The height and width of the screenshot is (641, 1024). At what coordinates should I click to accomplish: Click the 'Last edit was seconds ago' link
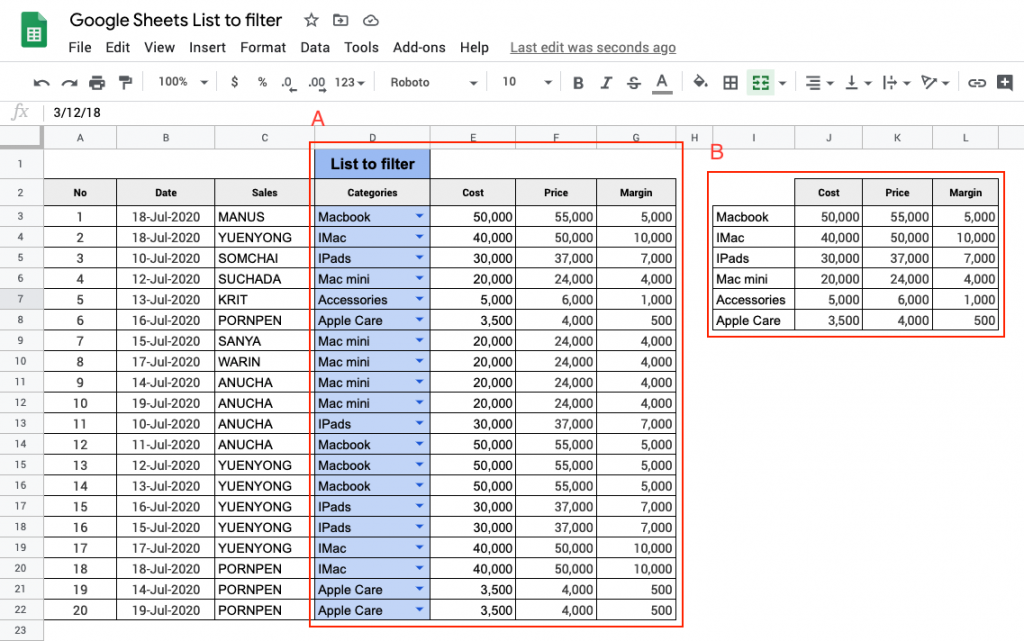click(592, 47)
